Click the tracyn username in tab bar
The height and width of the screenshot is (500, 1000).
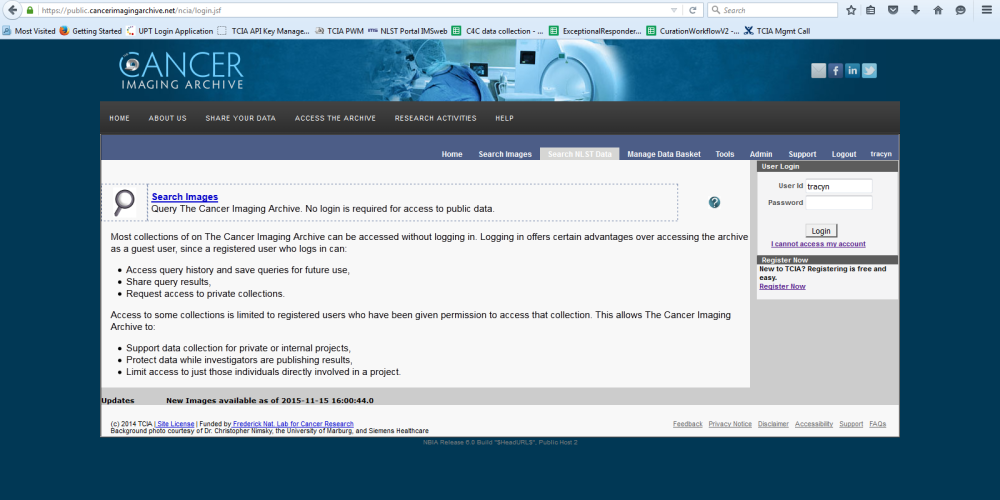(881, 154)
